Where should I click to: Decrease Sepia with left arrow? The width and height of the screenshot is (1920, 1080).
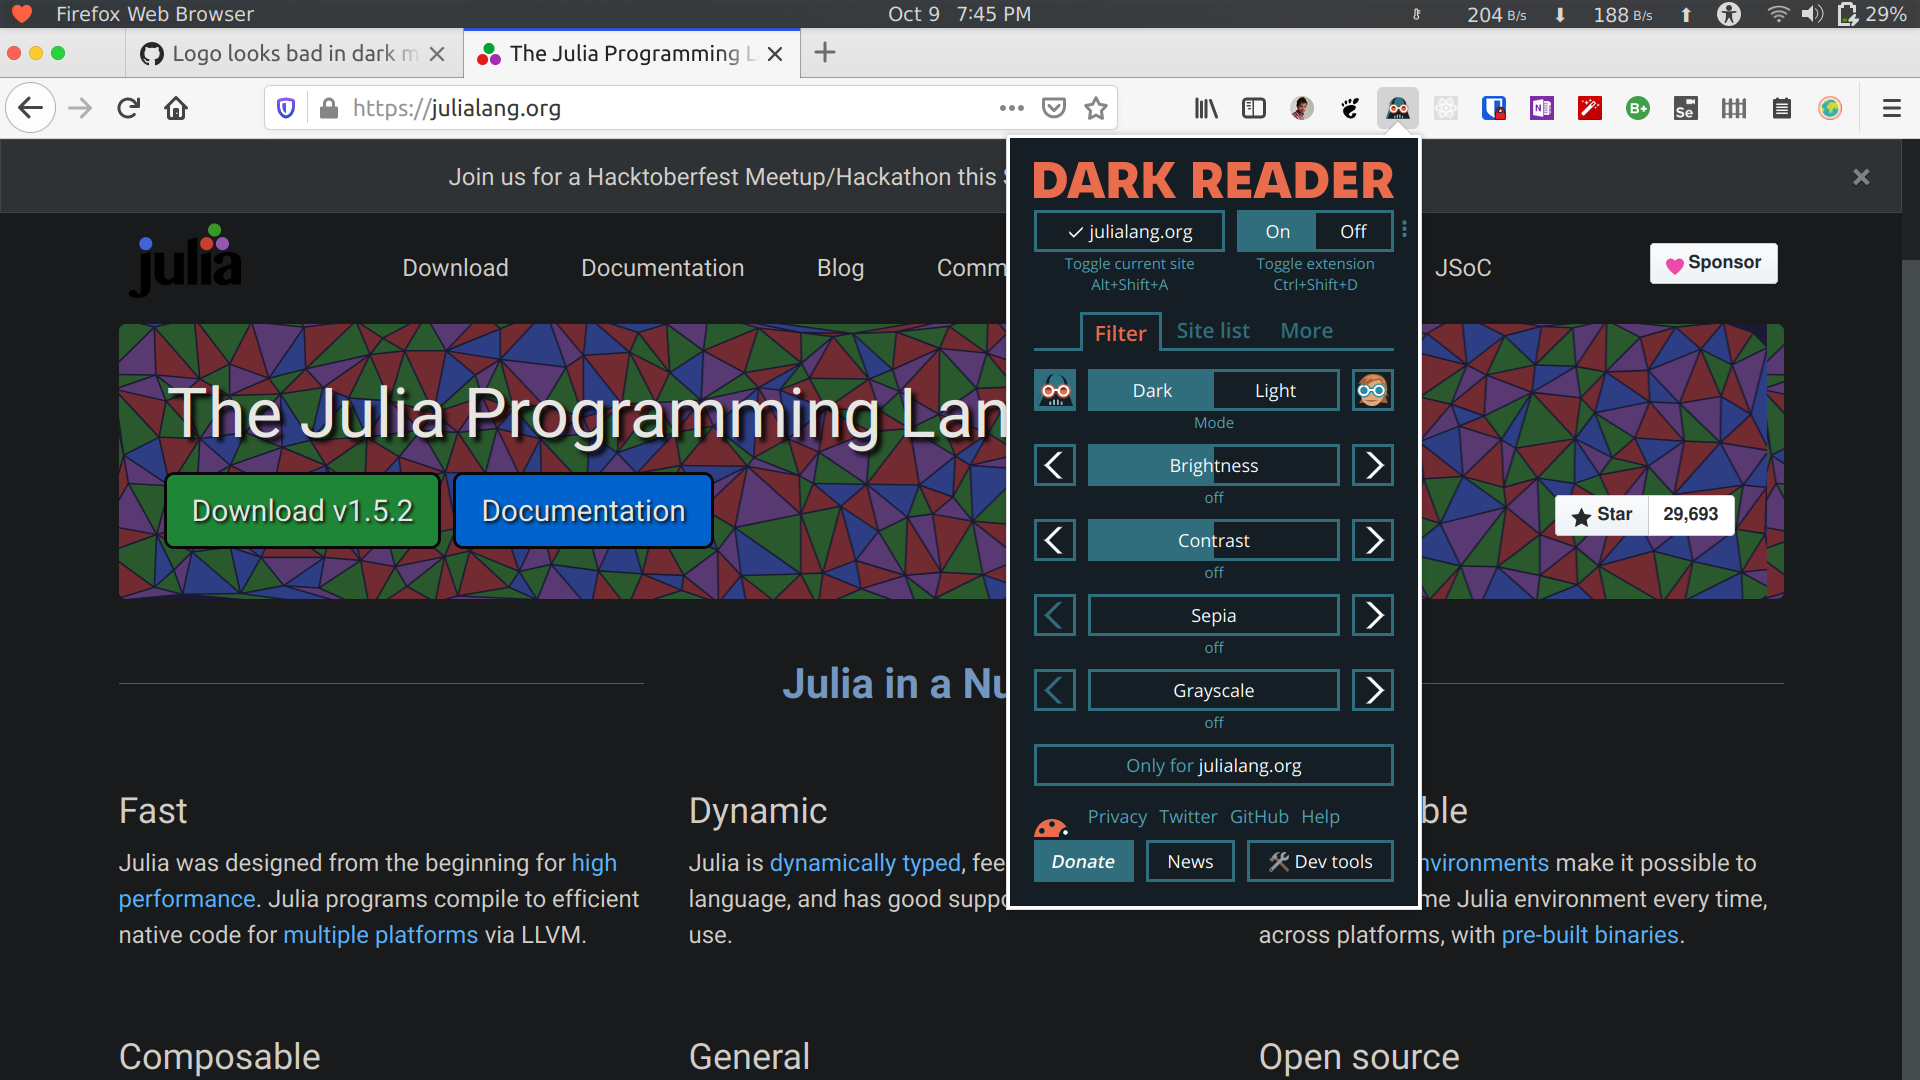pos(1055,615)
